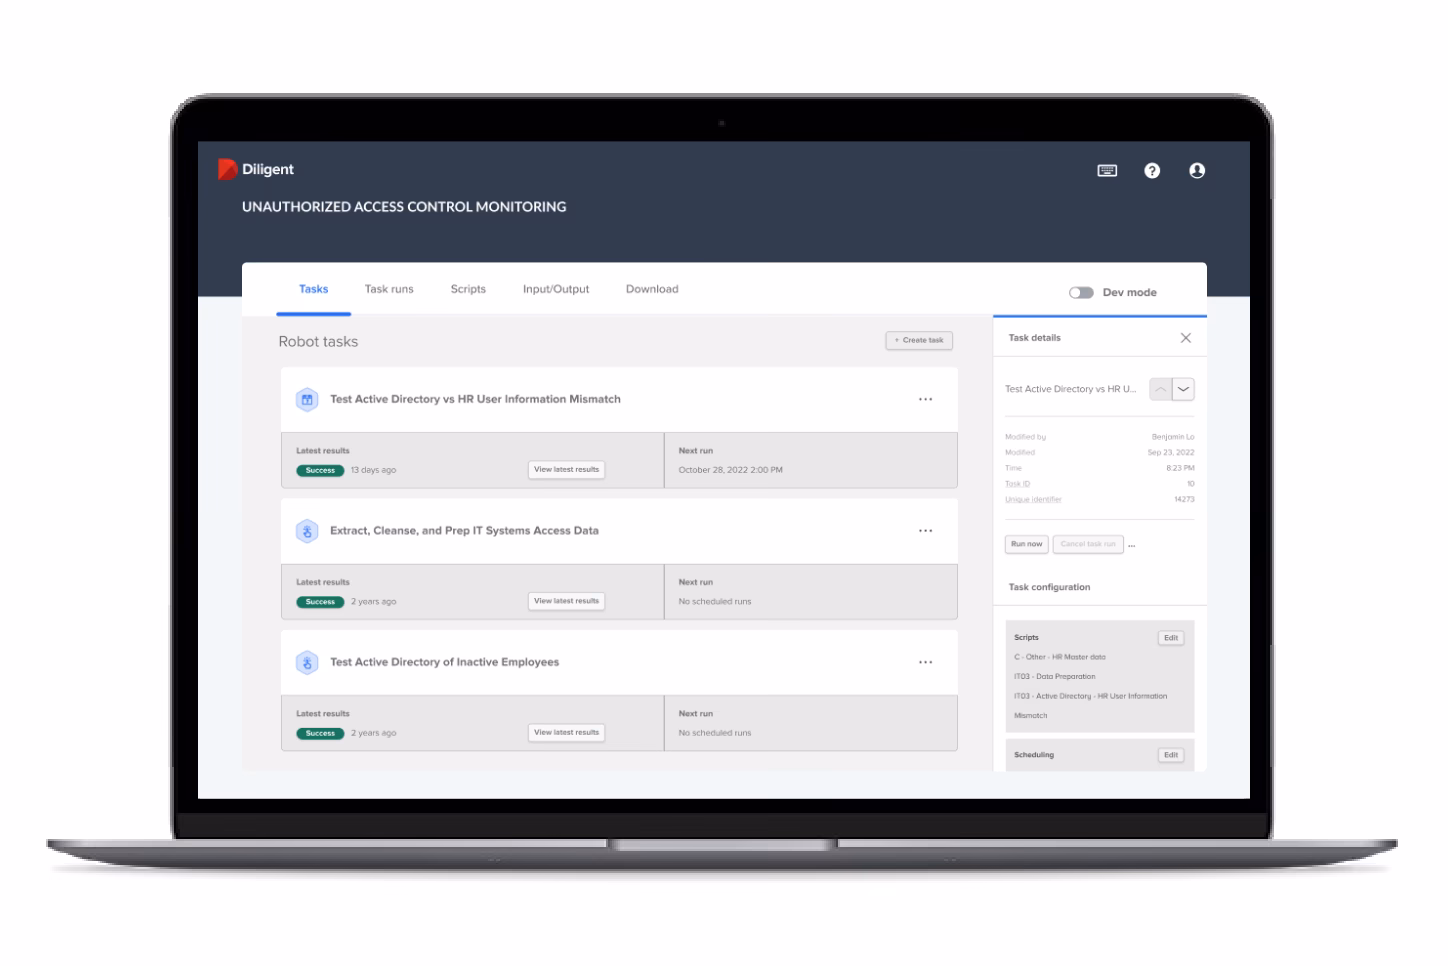Click the Inactive Employees task robot icon

pos(307,663)
